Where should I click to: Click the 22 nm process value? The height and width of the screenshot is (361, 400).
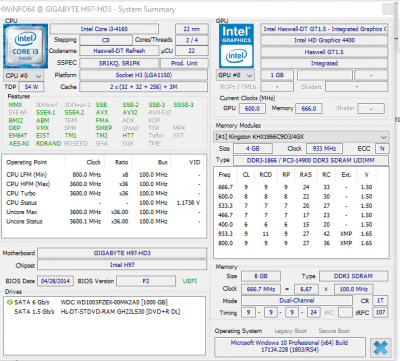[x=192, y=29]
